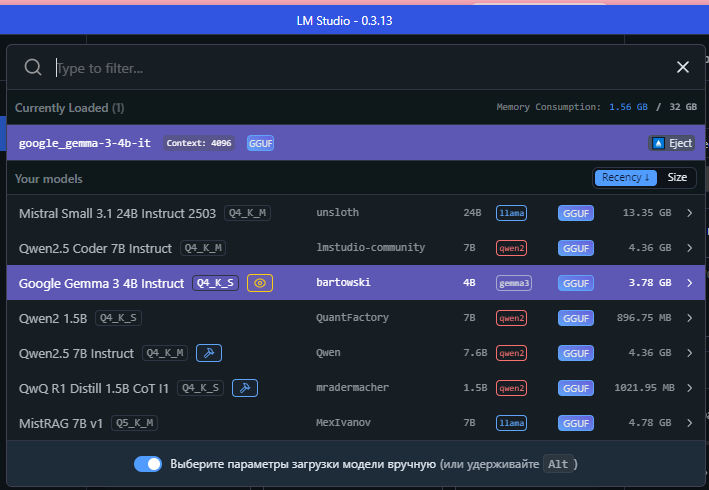Click mradermacher publisher name
Viewport: 709px width, 490px height.
(x=352, y=387)
